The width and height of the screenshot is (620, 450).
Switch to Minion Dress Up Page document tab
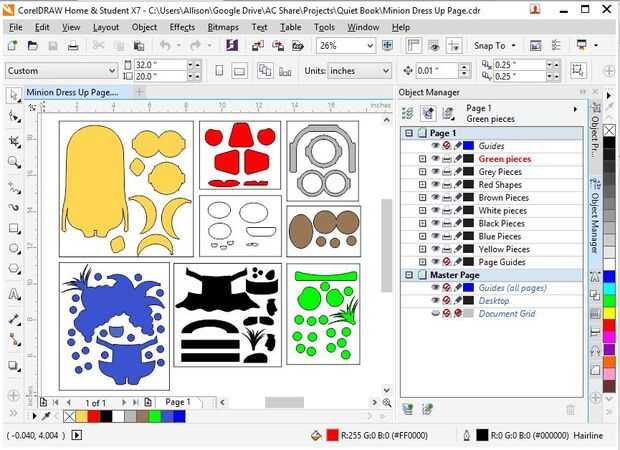tap(73, 93)
